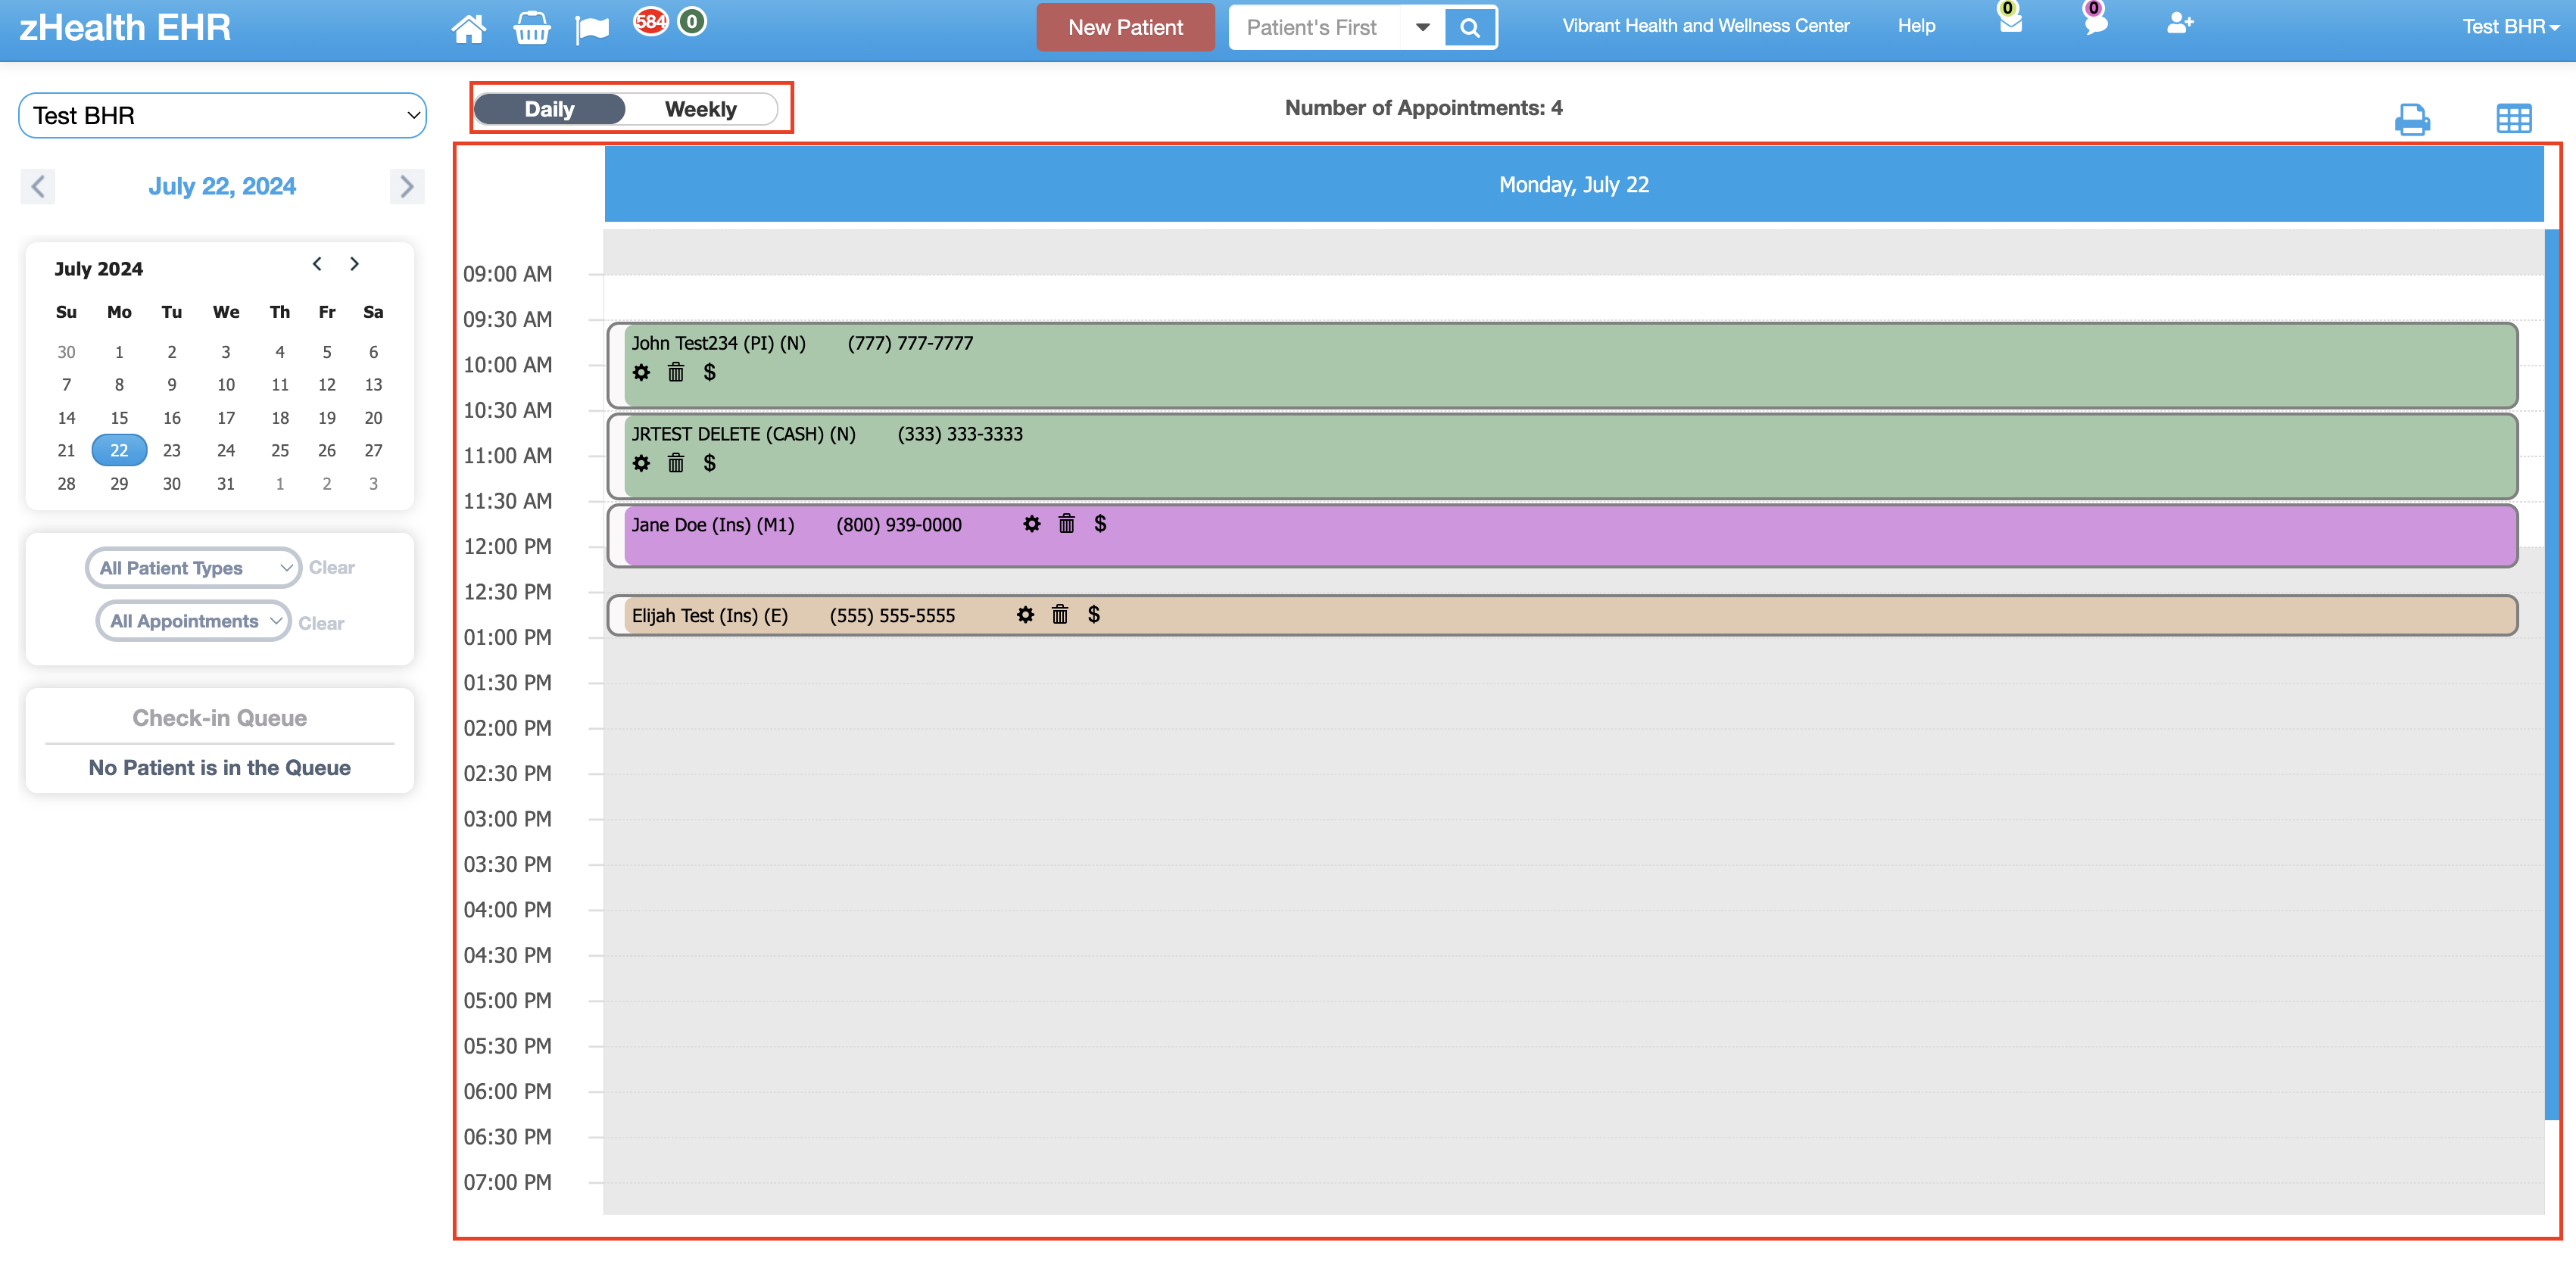Switch to Daily schedule view
The width and height of the screenshot is (2576, 1261).
point(549,109)
